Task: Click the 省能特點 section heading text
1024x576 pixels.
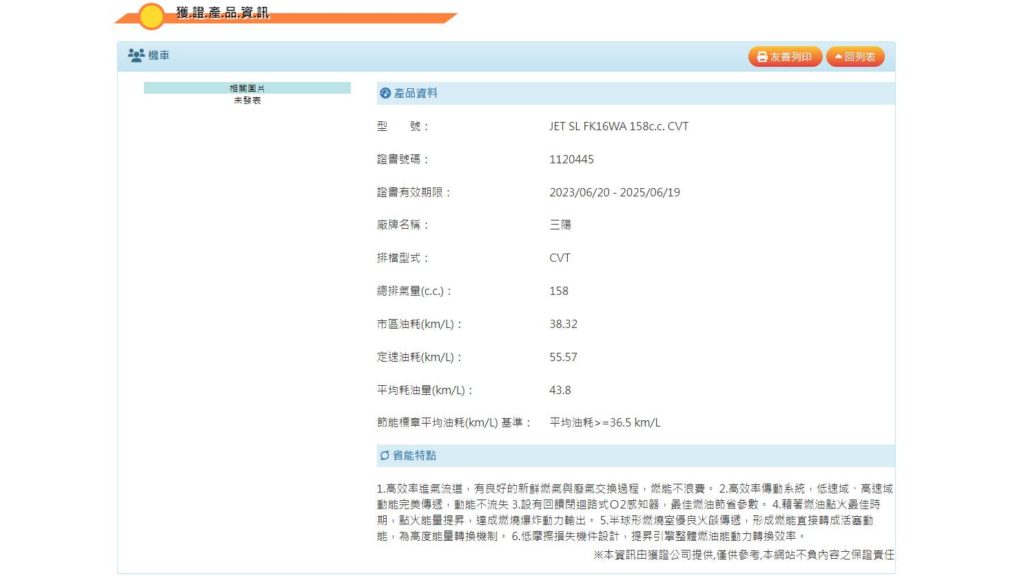Action: (x=414, y=455)
